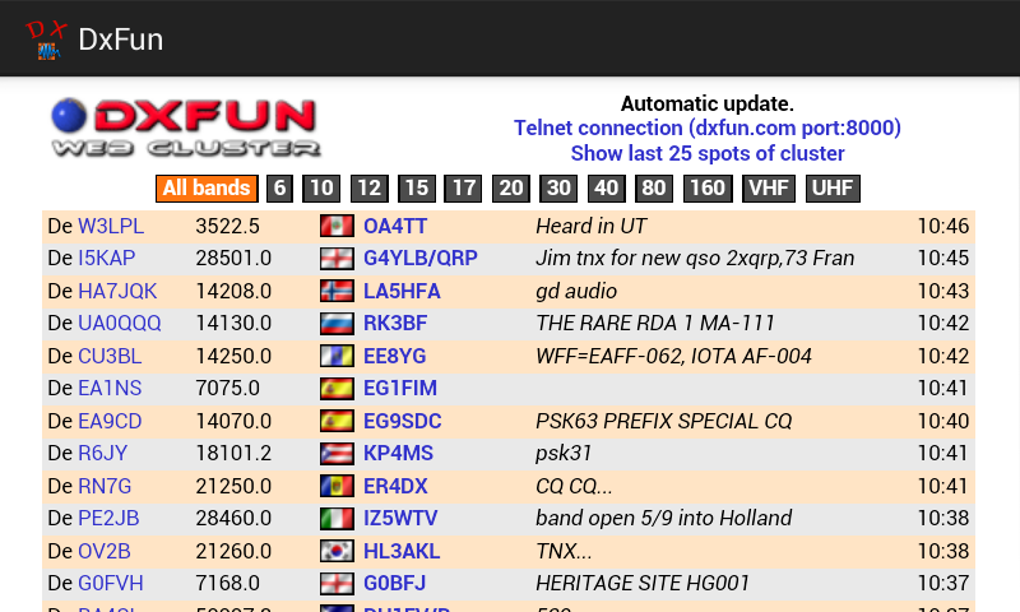Open spotter callsign HA7JQK

117,291
